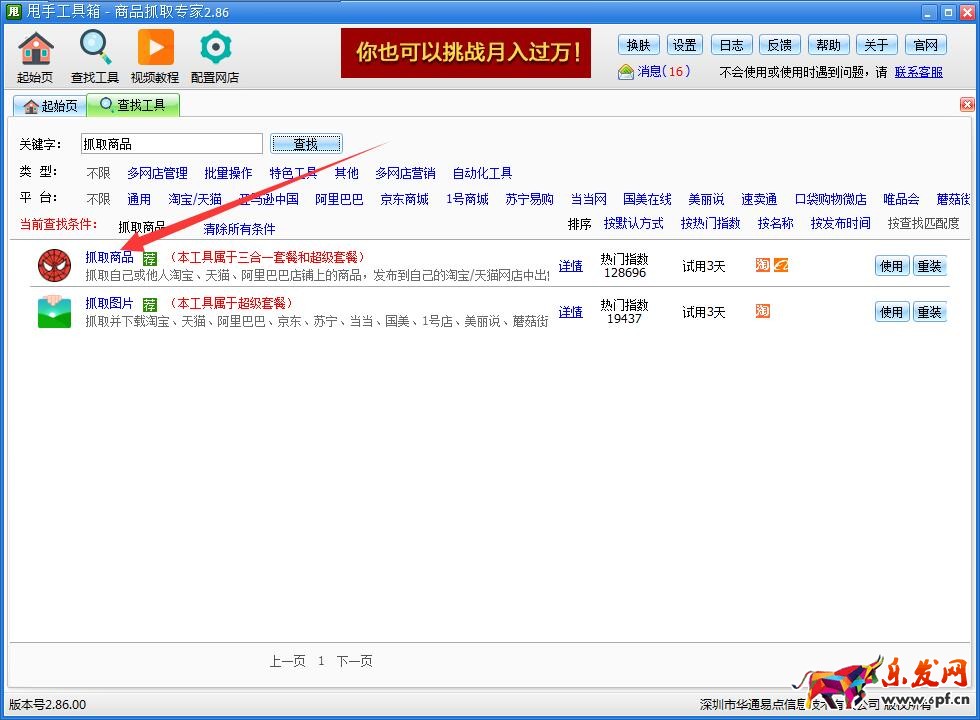This screenshot has width=980, height=720.
Task: Click 重装 button for 抓取图片
Action: click(x=929, y=312)
